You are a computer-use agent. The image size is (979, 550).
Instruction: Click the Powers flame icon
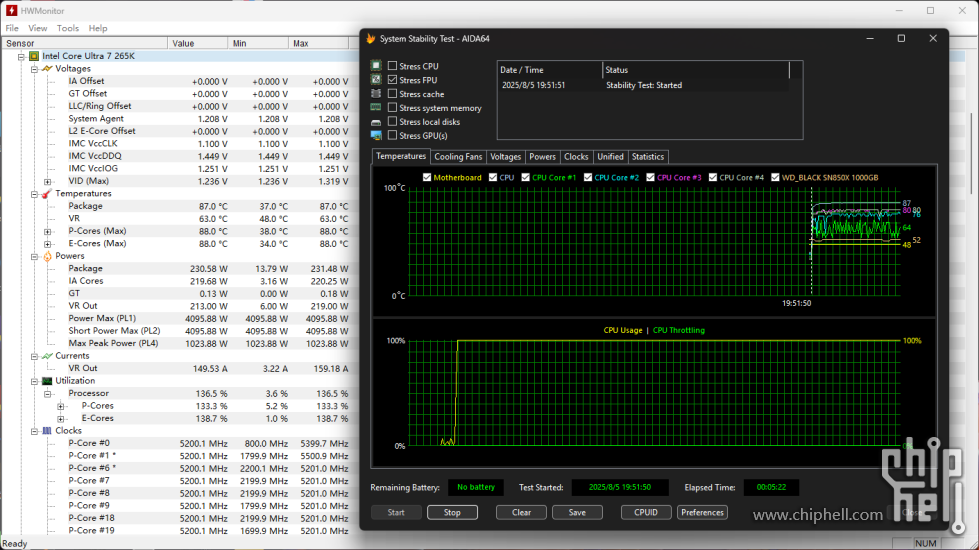(x=47, y=256)
